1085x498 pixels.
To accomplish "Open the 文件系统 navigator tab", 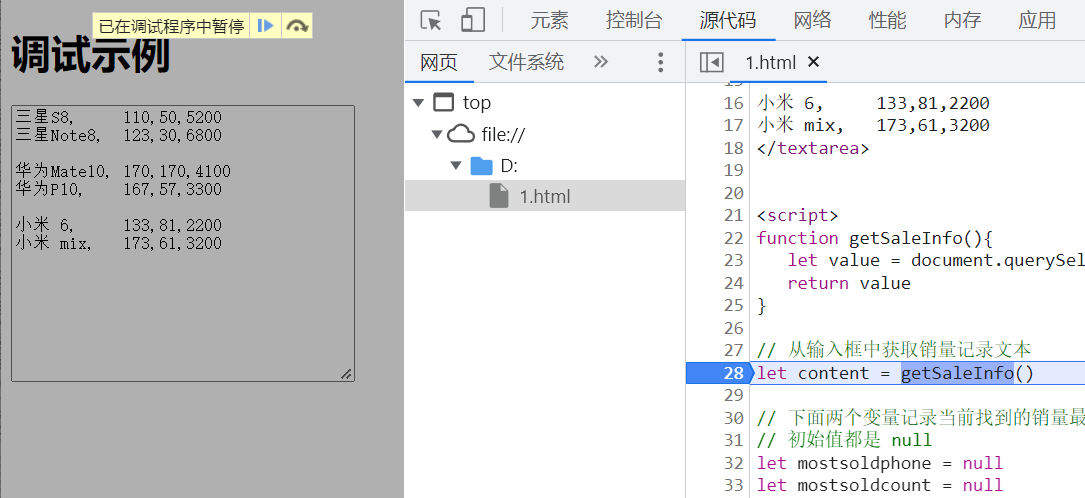I will pyautogui.click(x=527, y=62).
